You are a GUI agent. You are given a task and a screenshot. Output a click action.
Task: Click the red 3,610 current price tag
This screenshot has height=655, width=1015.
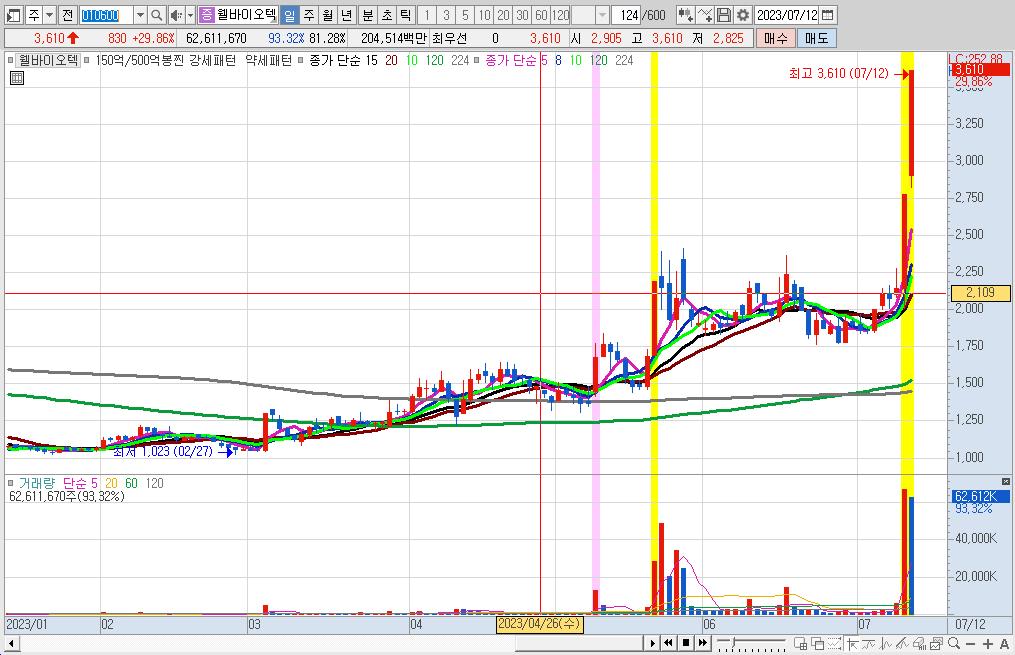[981, 69]
